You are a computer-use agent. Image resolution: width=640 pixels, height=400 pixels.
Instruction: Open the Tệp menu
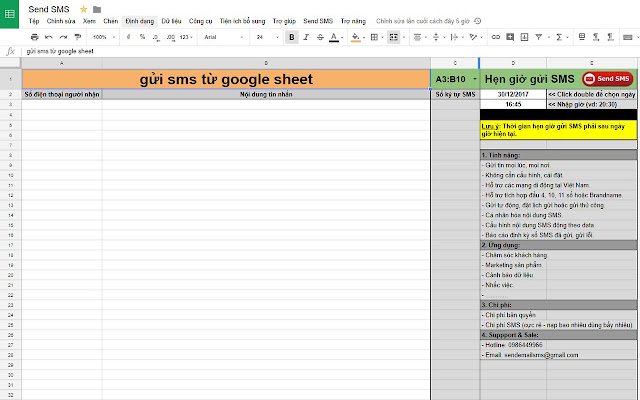click(x=34, y=21)
